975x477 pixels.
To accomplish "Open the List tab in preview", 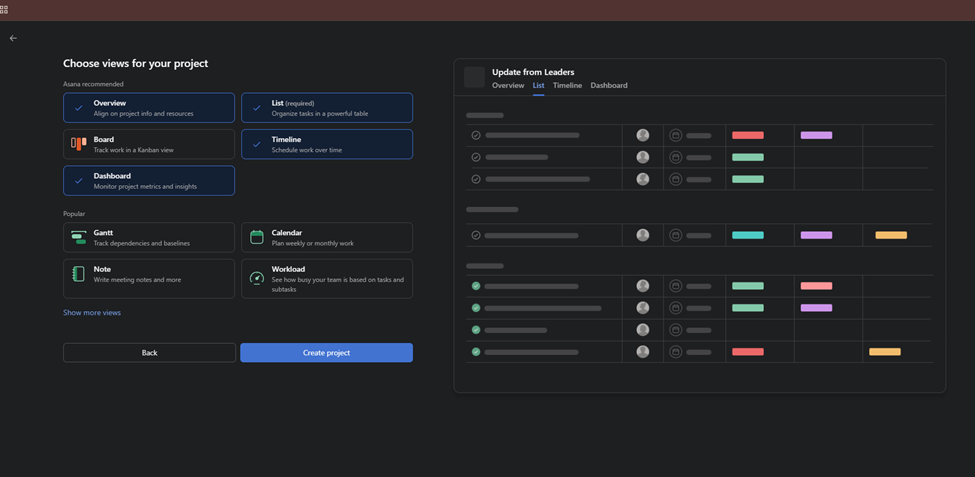I will pyautogui.click(x=538, y=85).
